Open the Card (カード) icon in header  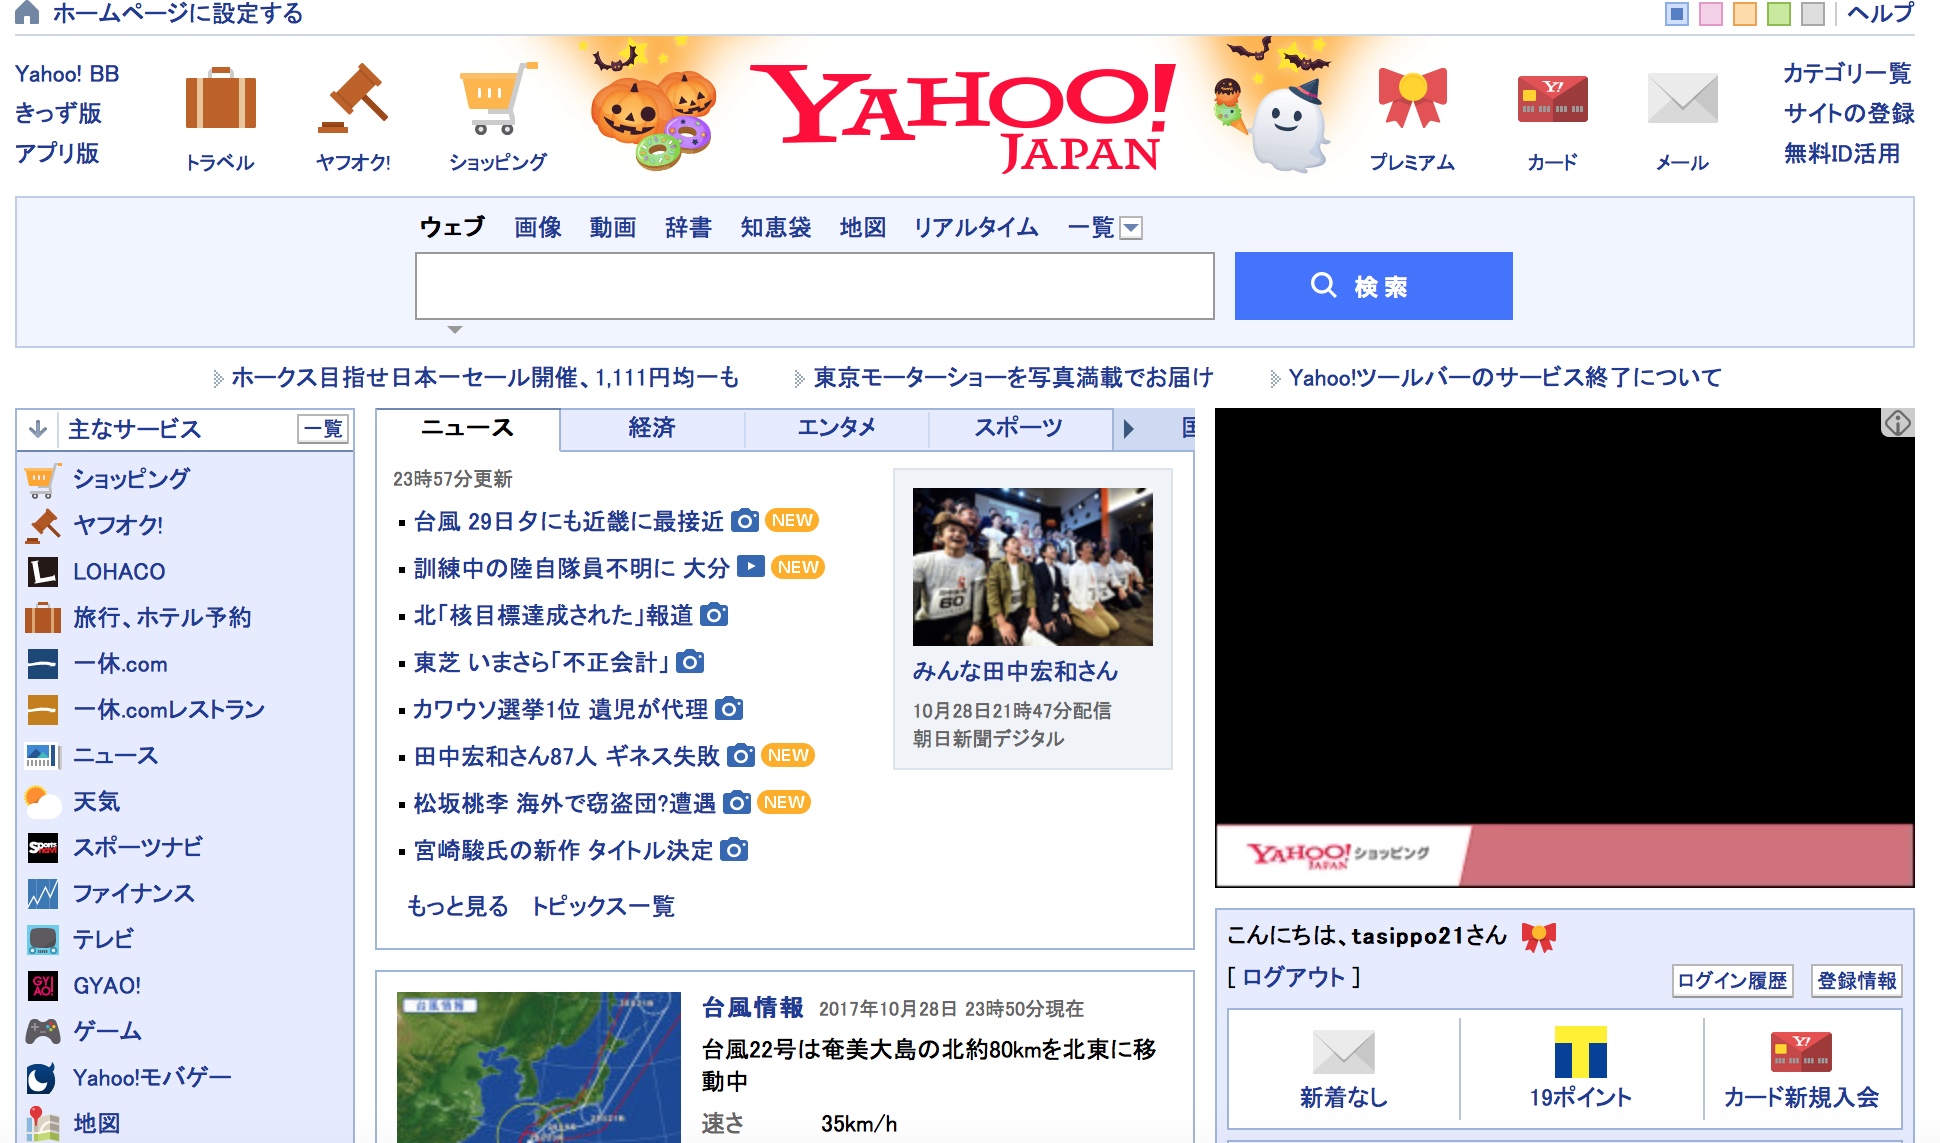[1552, 99]
